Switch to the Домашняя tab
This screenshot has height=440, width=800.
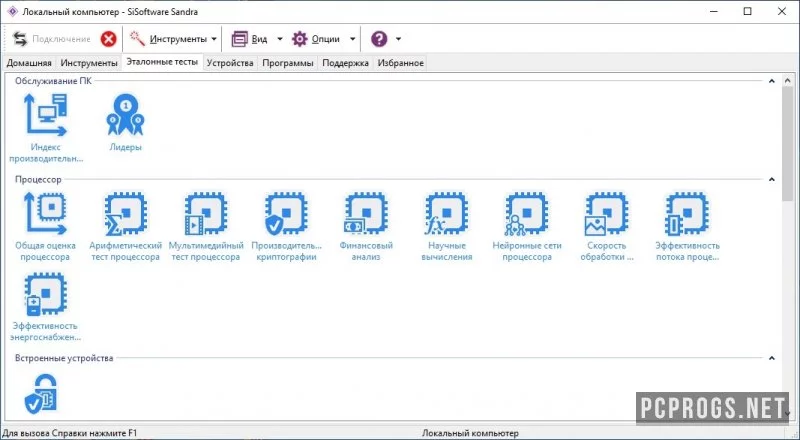[x=29, y=63]
